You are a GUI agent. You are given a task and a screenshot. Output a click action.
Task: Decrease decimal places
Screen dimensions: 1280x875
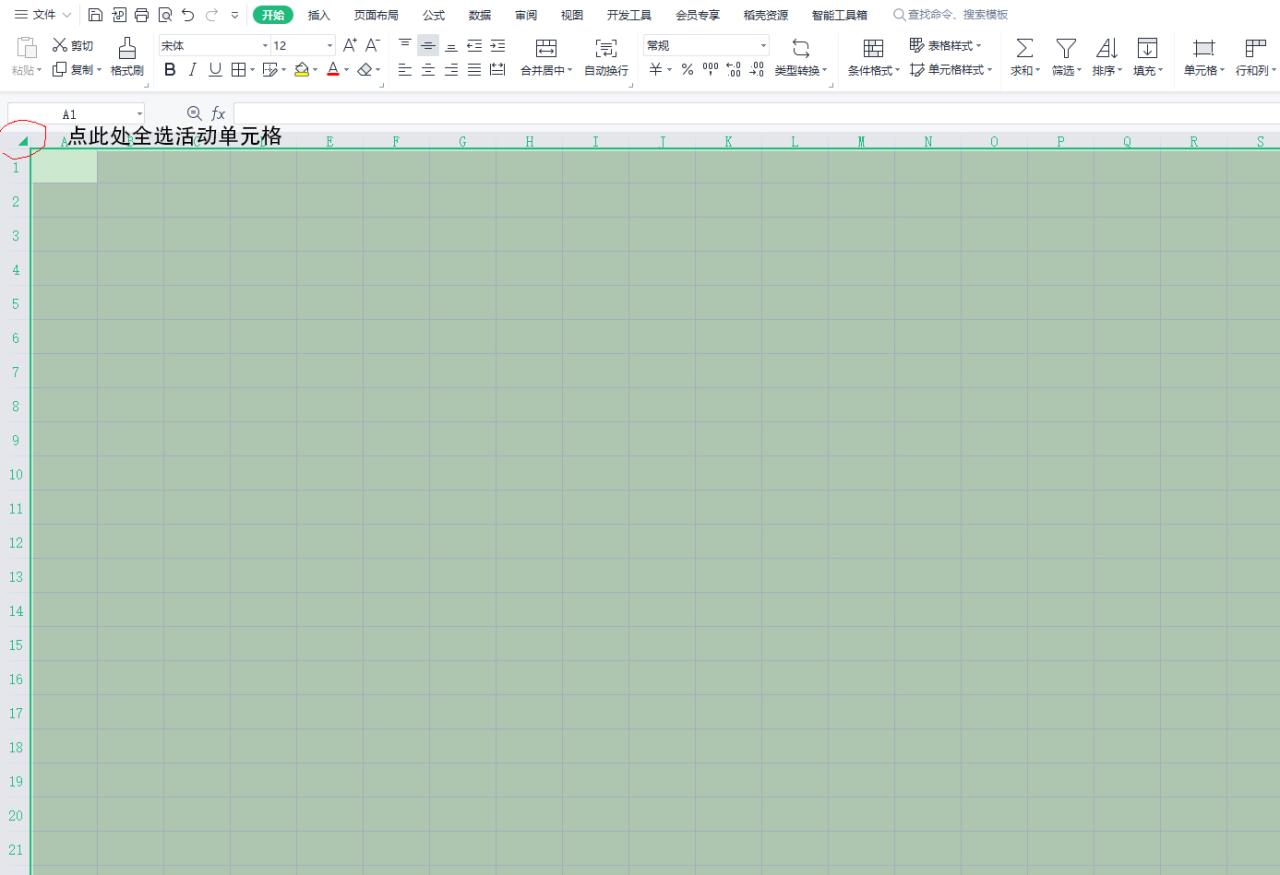[757, 70]
